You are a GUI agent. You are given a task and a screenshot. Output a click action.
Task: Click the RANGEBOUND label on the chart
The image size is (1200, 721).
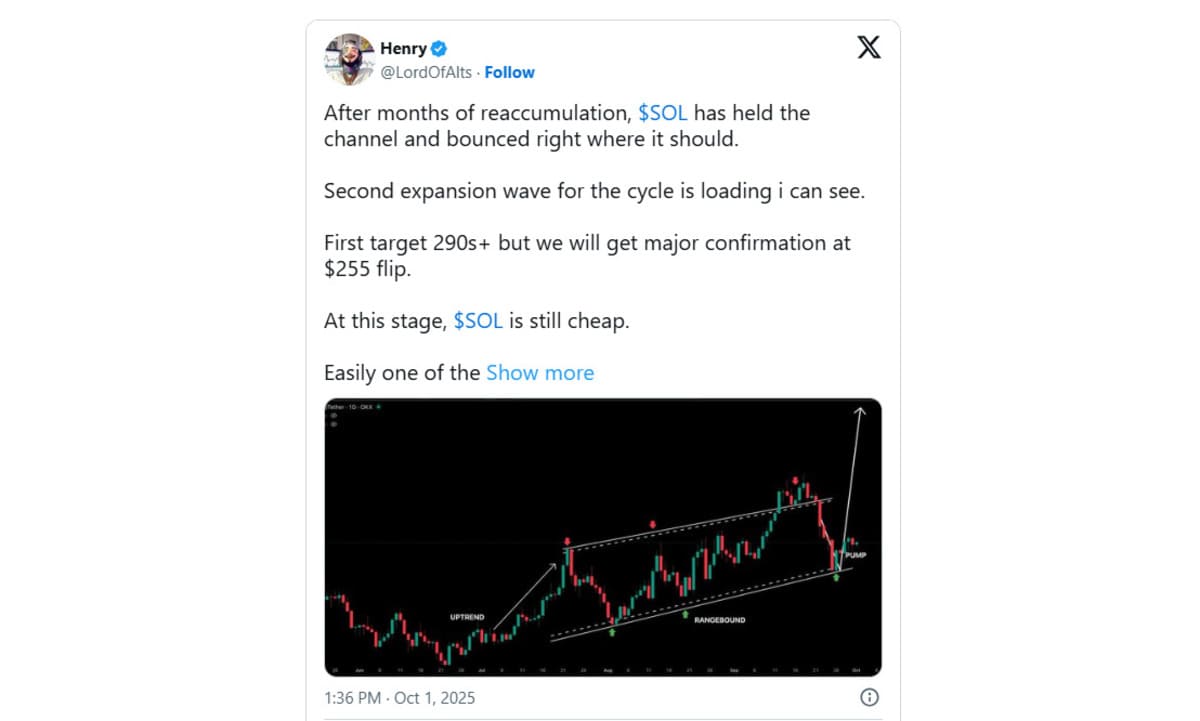tap(720, 620)
